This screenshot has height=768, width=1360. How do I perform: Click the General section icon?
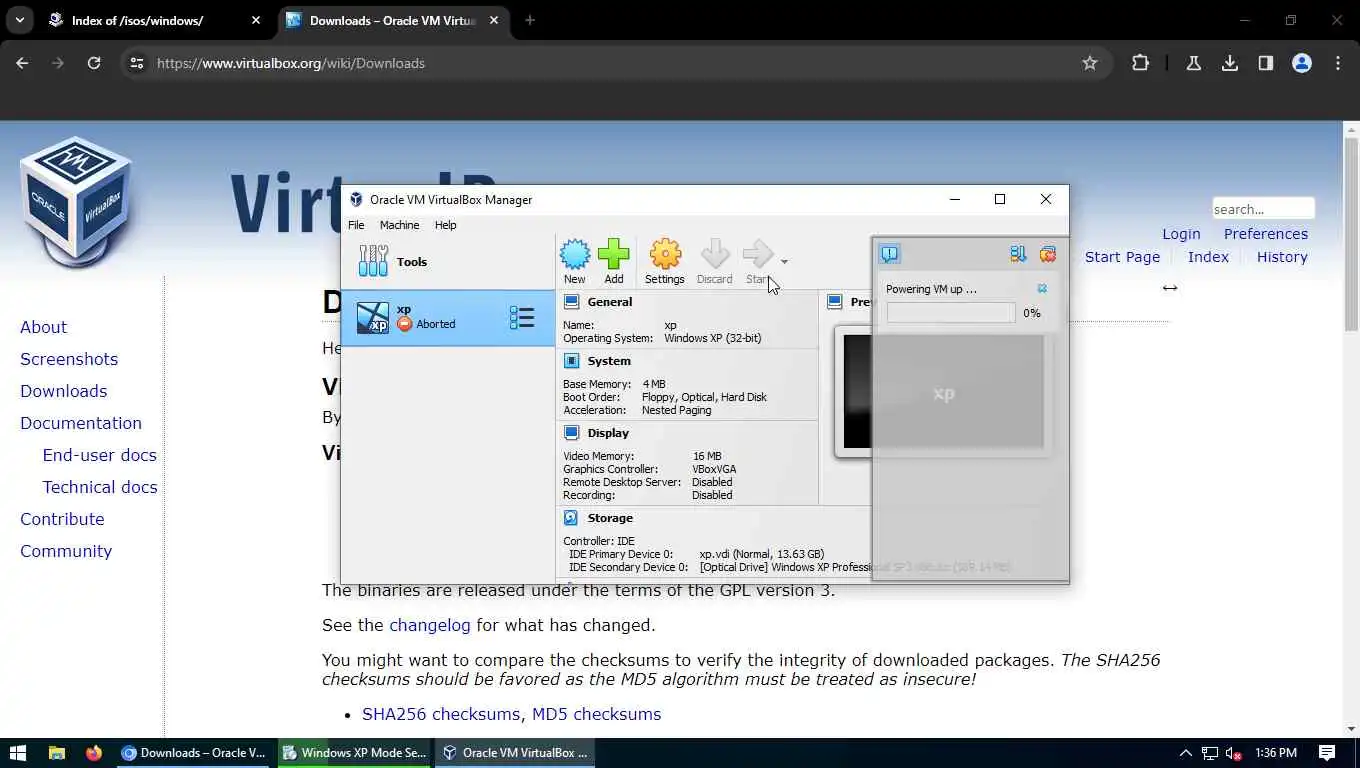[571, 302]
